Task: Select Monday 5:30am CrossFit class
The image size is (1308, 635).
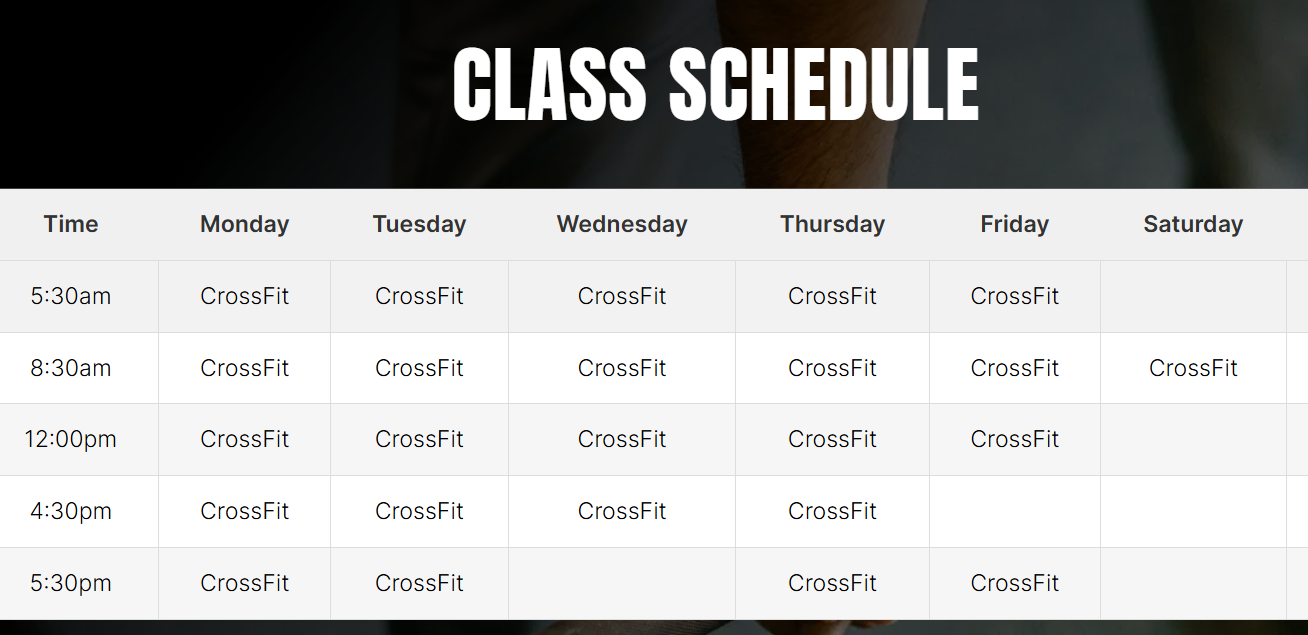Action: (244, 296)
